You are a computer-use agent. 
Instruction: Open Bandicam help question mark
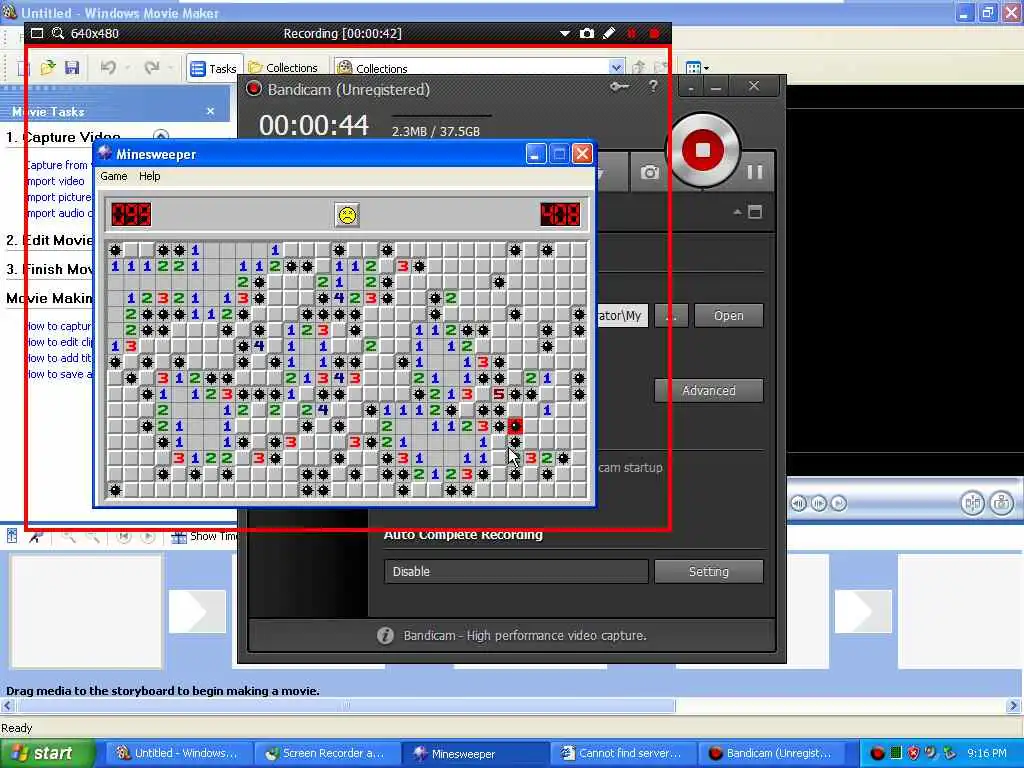(x=653, y=86)
